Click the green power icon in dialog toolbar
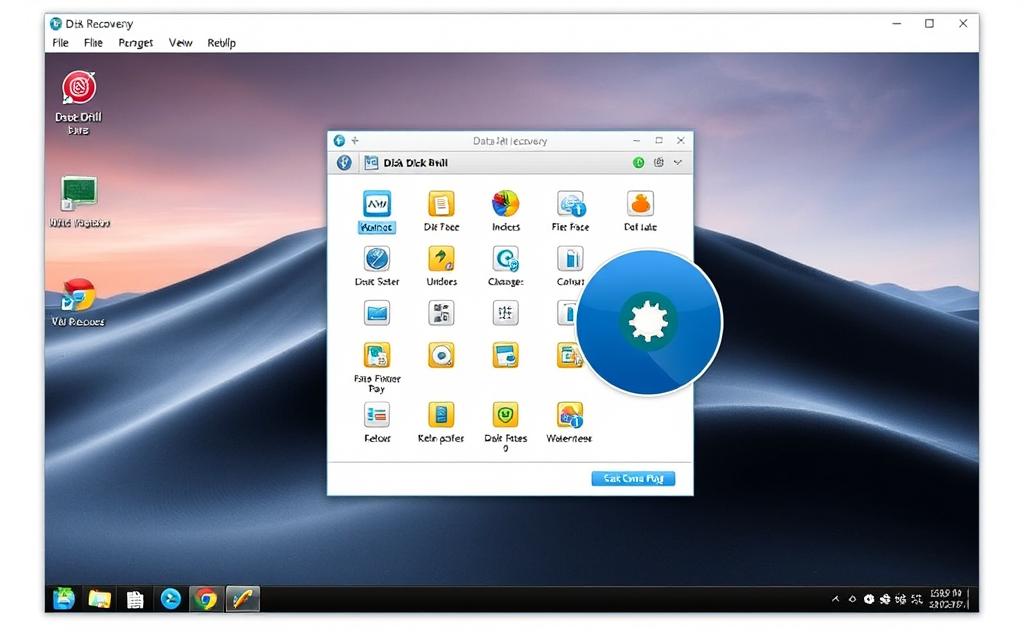The image size is (1024, 640). 638,163
